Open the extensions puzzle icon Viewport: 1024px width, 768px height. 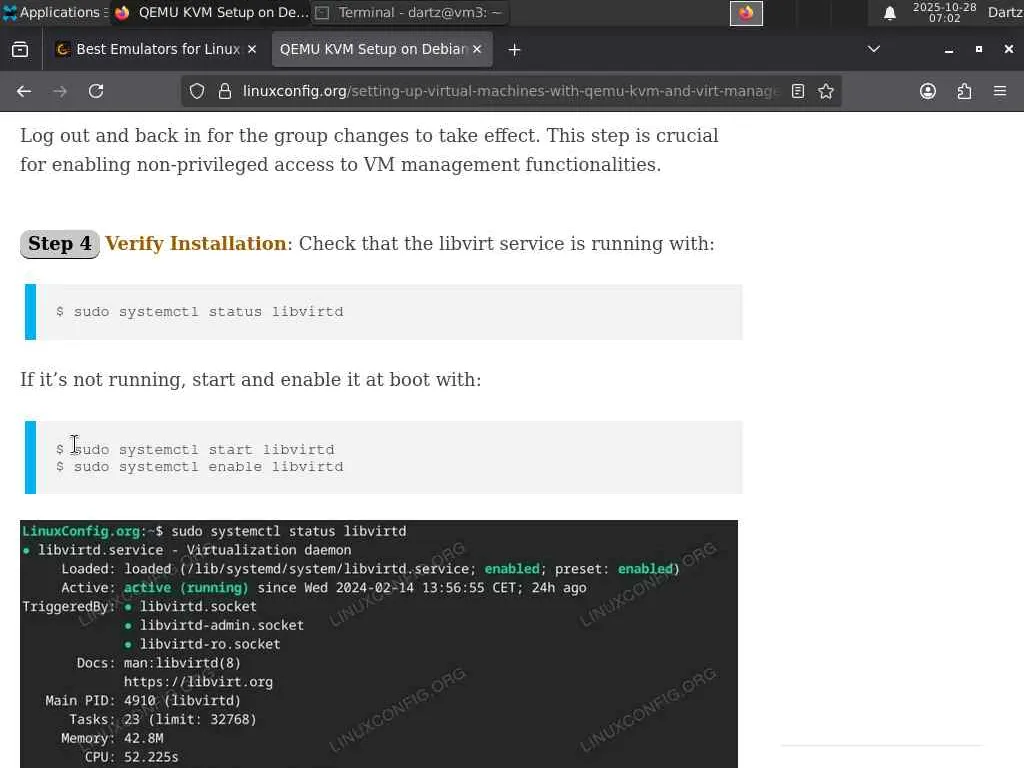964,91
